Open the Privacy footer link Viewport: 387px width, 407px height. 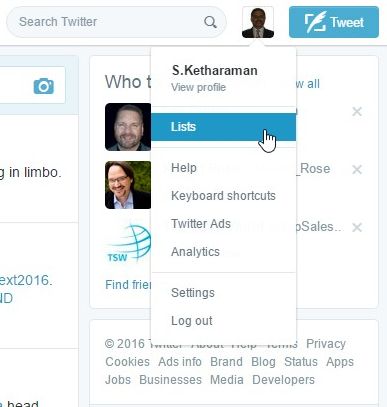[326, 344]
